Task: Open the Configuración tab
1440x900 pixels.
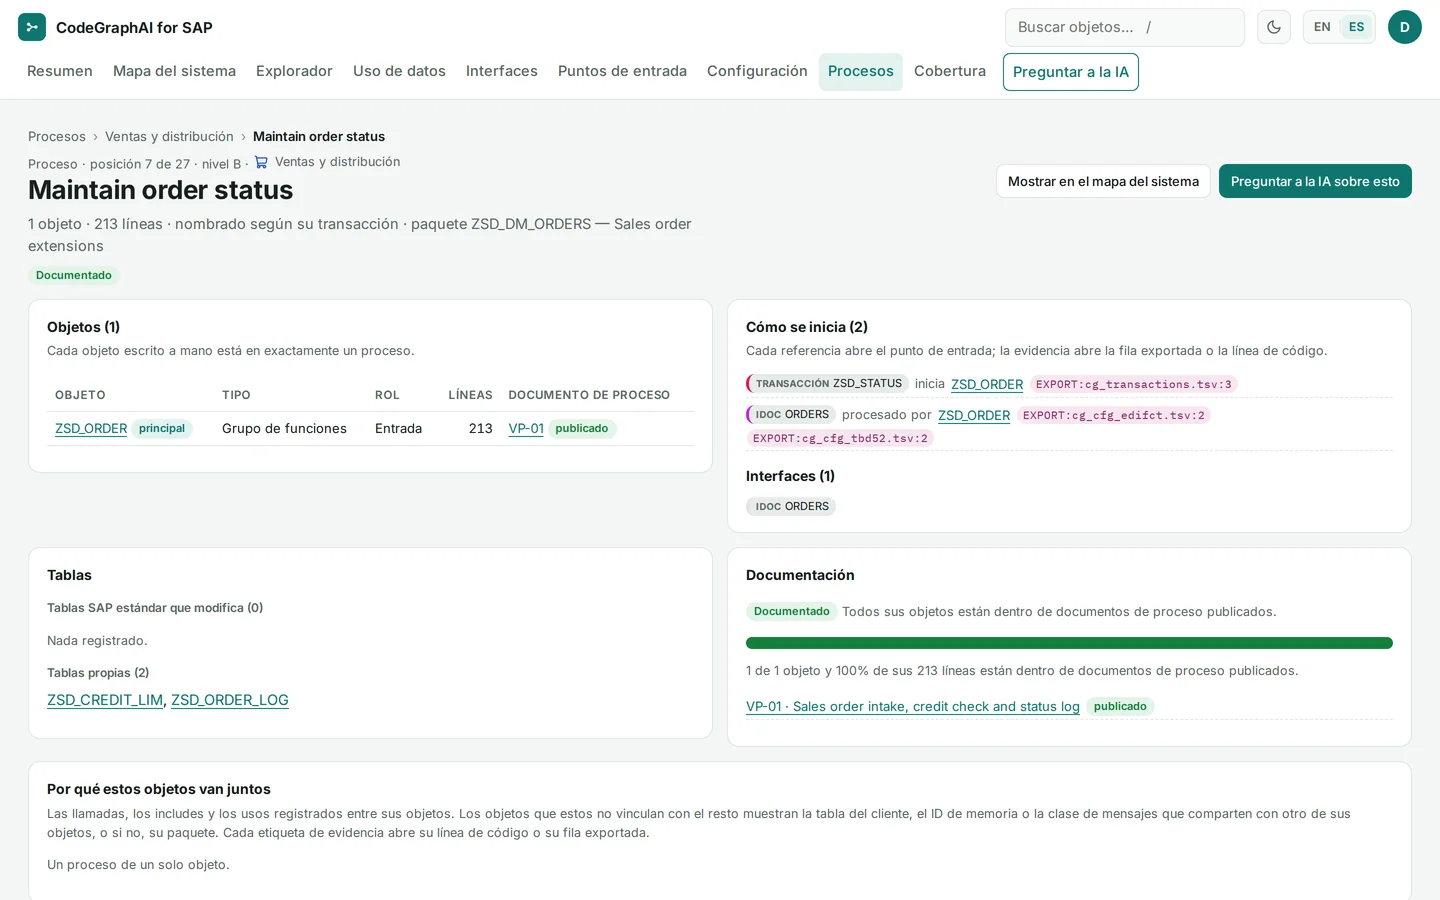Action: point(757,71)
